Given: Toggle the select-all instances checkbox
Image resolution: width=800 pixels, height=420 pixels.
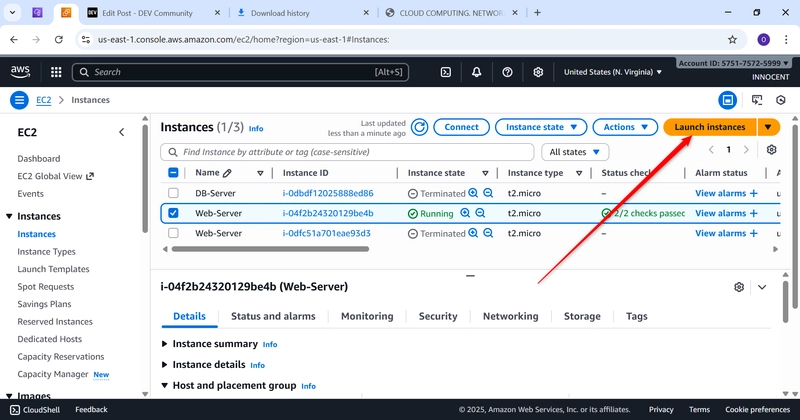Looking at the screenshot, I should click(x=173, y=173).
